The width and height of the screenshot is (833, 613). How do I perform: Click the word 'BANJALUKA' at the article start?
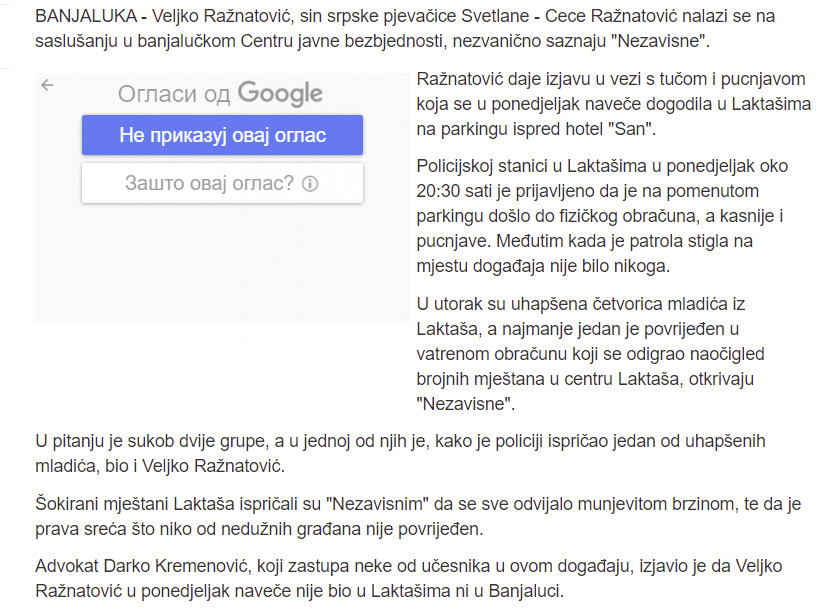coord(86,16)
